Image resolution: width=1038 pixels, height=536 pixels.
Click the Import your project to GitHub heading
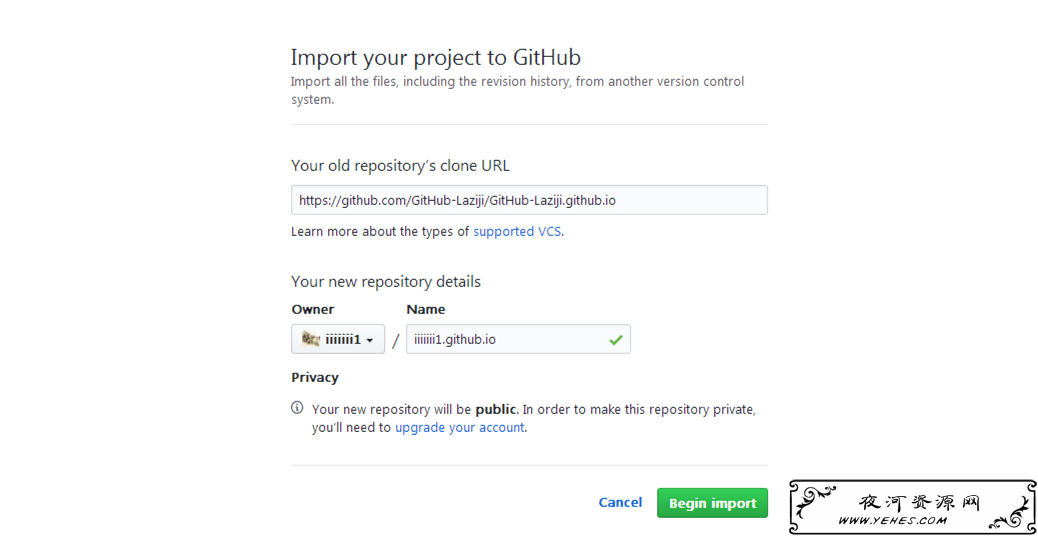pos(436,58)
